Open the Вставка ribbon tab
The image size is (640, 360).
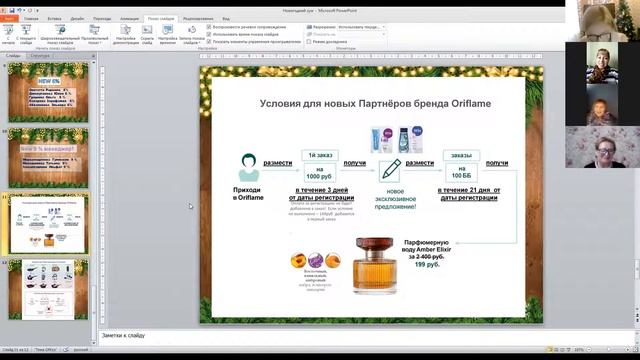tap(54, 19)
